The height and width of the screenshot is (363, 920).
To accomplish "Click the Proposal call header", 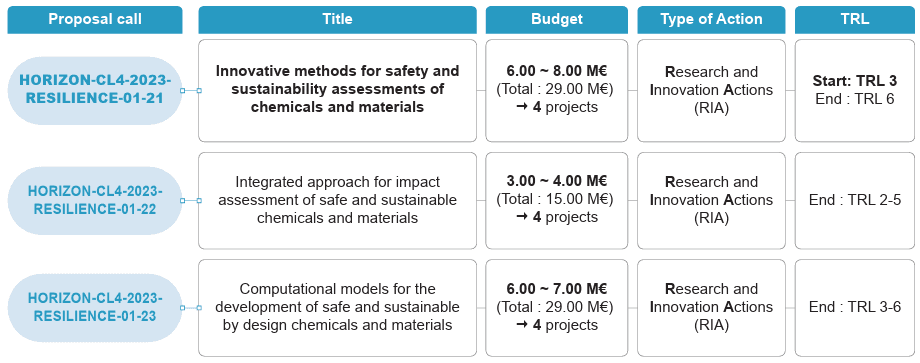I will click(x=94, y=19).
